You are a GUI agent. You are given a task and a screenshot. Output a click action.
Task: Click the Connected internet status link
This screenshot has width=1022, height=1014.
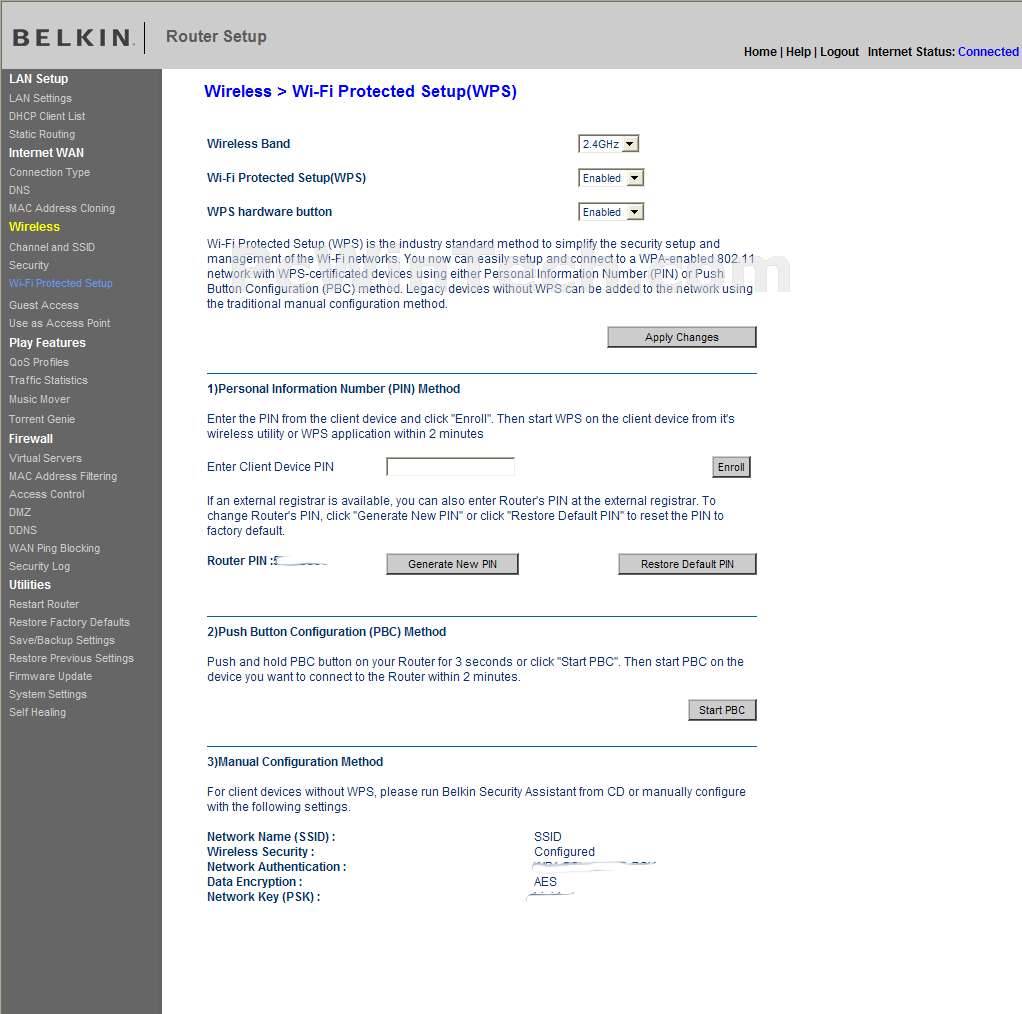tap(988, 51)
